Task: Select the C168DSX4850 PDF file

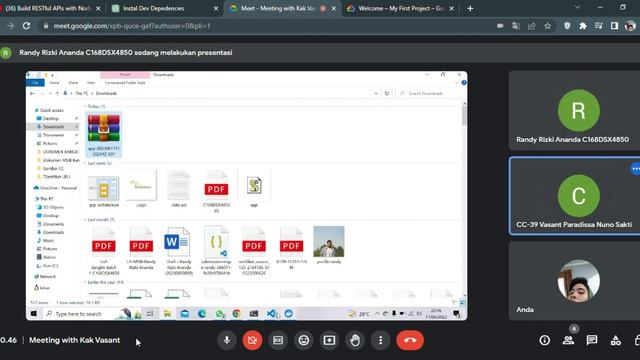Action: coord(216,192)
